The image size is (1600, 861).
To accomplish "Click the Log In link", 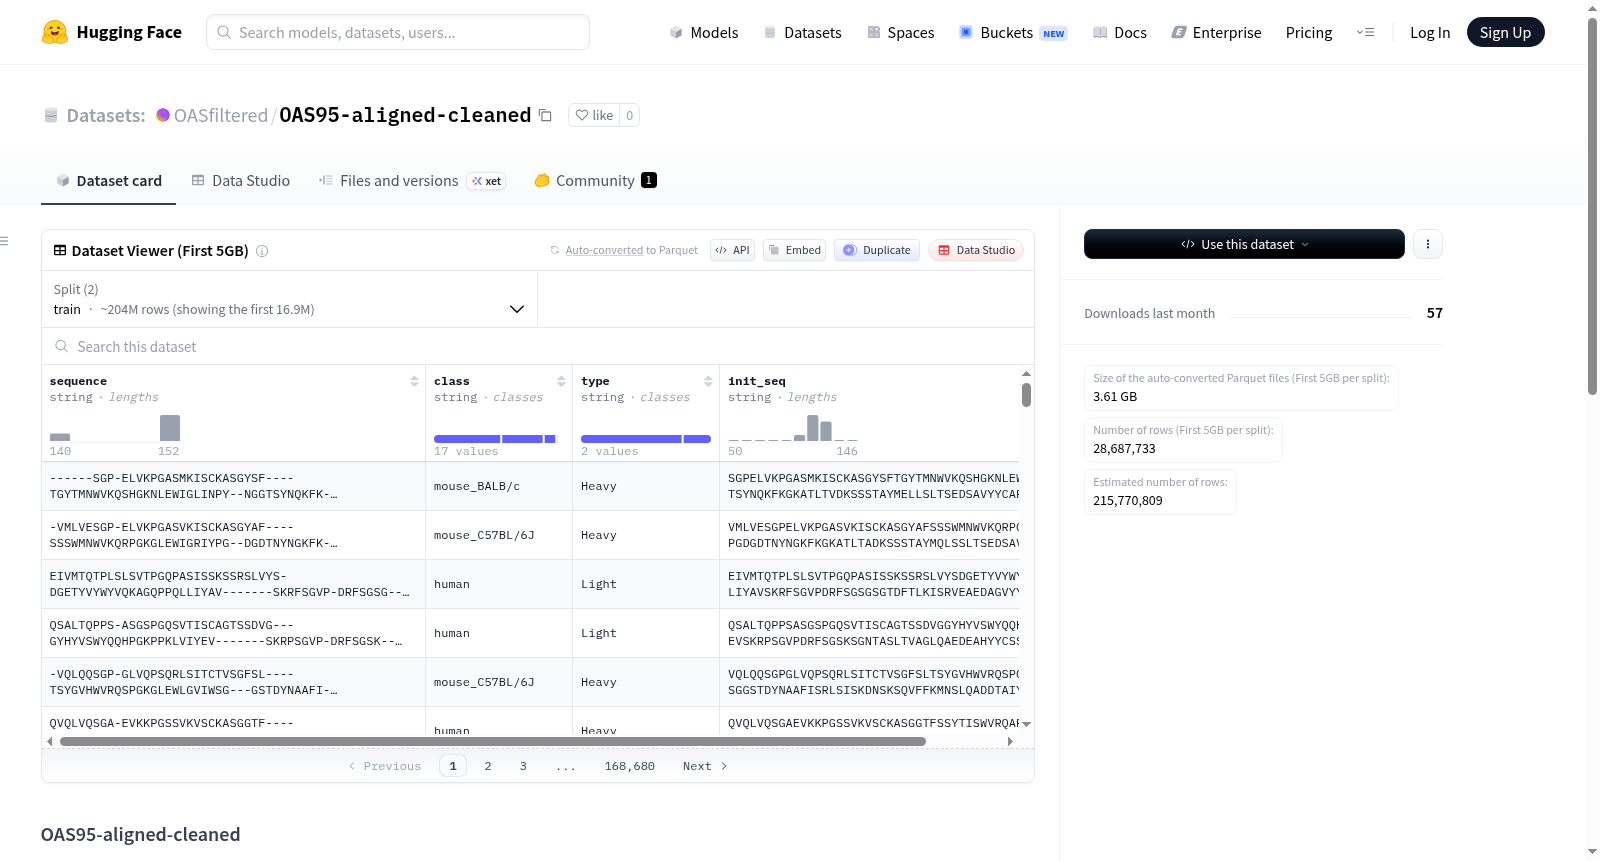I will [1430, 32].
